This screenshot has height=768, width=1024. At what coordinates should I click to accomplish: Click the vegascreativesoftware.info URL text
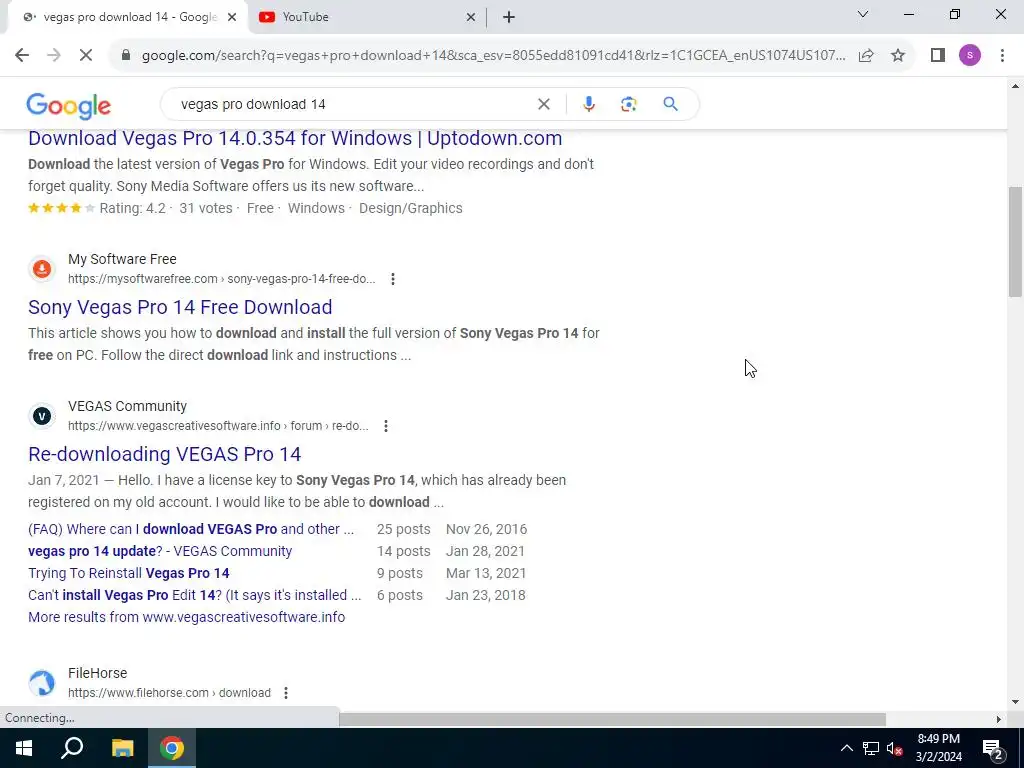pos(218,426)
